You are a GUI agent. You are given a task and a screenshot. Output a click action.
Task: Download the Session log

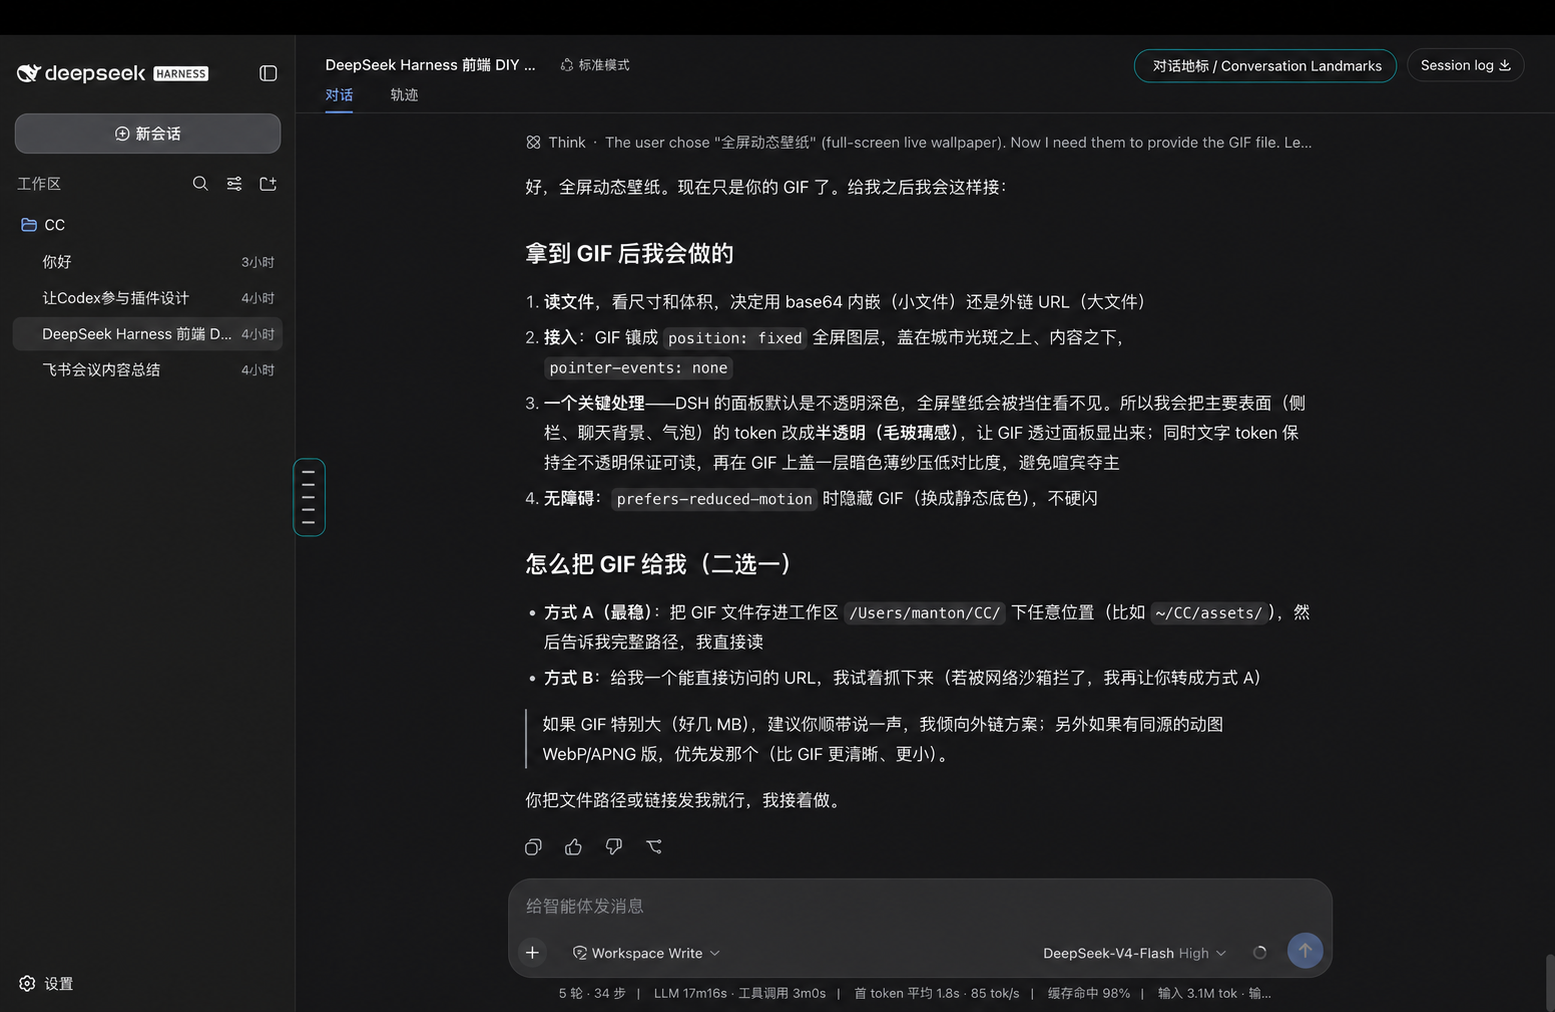[x=1465, y=65]
